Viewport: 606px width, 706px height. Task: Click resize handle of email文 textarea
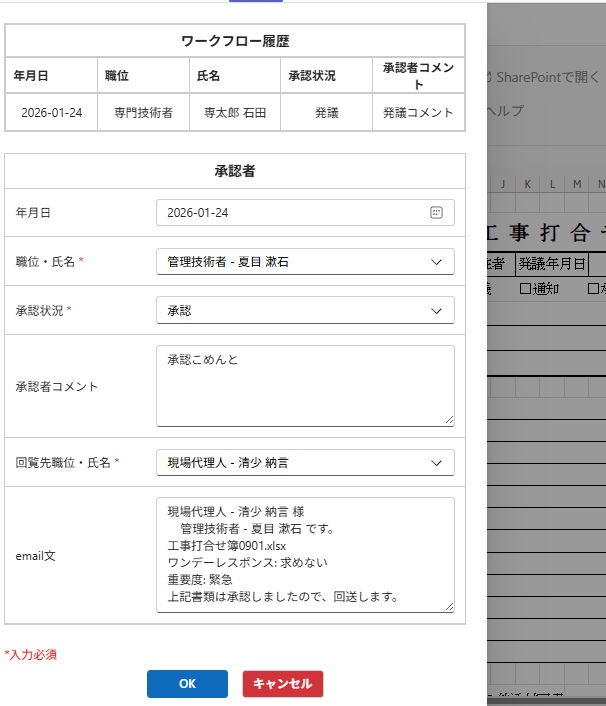(449, 606)
